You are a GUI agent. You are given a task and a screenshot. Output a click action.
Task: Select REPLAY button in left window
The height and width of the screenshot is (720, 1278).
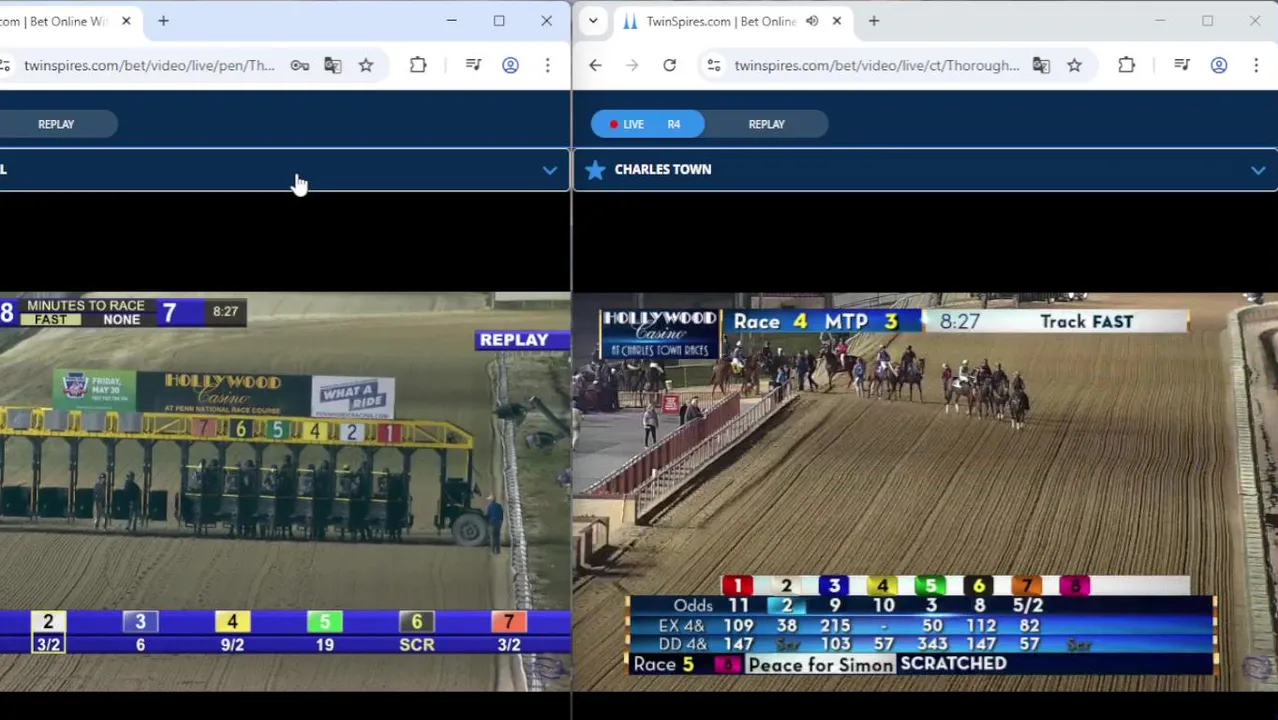(56, 124)
